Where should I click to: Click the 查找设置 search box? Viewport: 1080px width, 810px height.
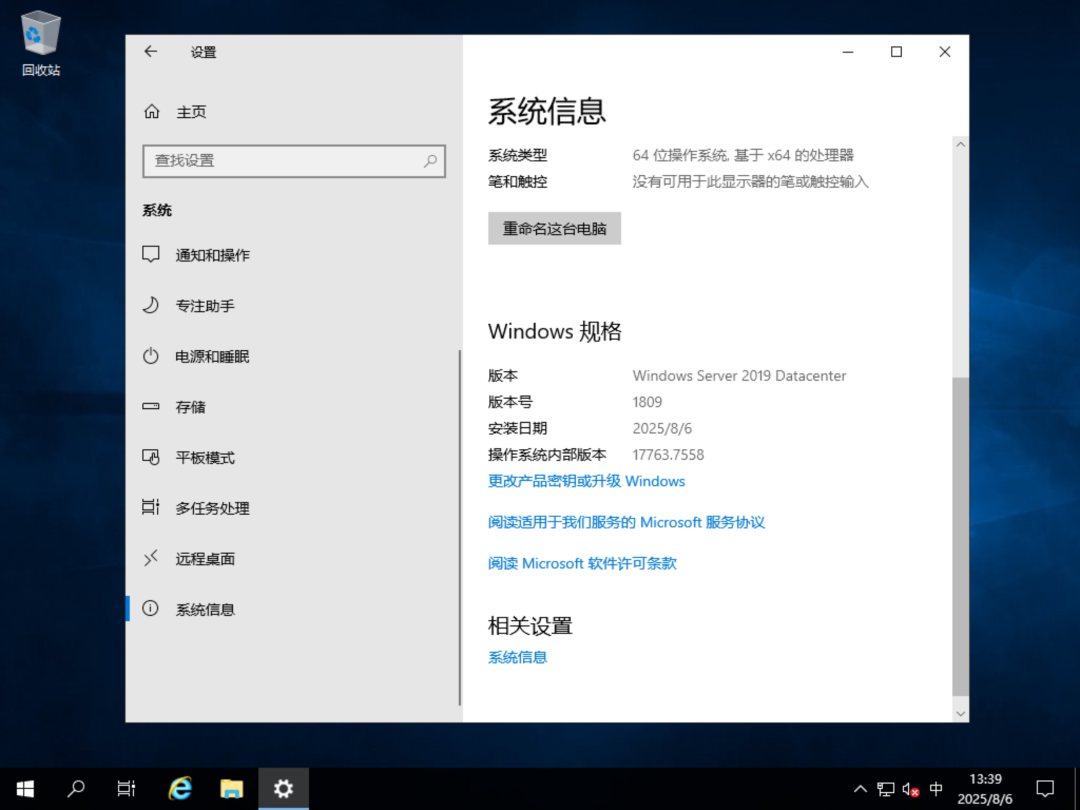(x=294, y=161)
